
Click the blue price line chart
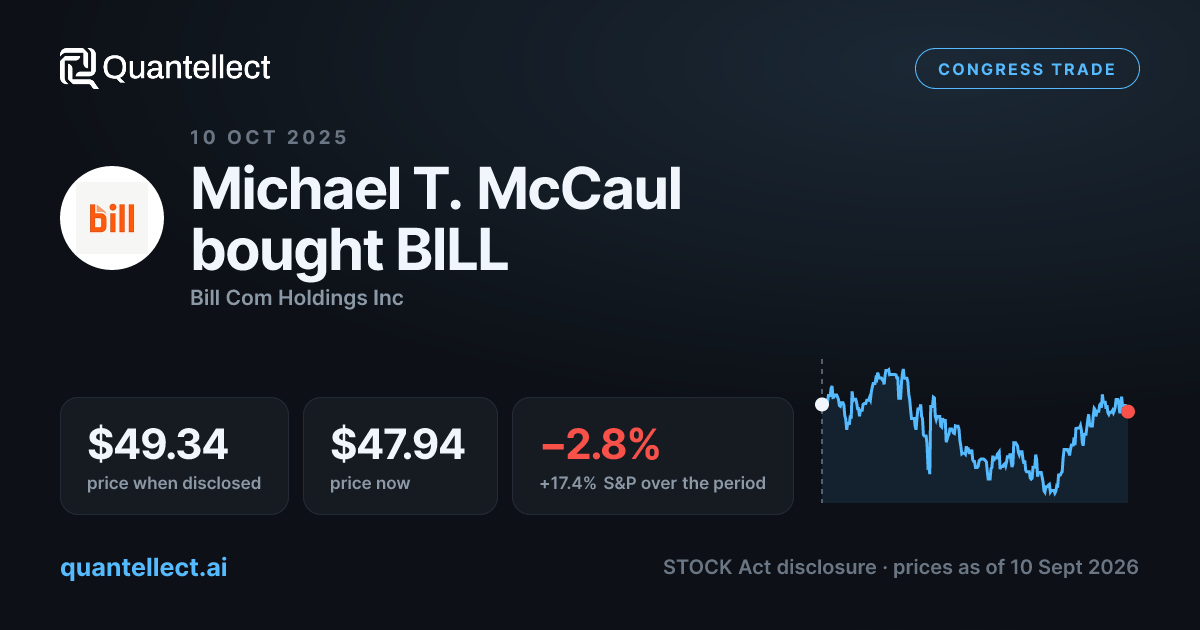pyautogui.click(x=975, y=431)
